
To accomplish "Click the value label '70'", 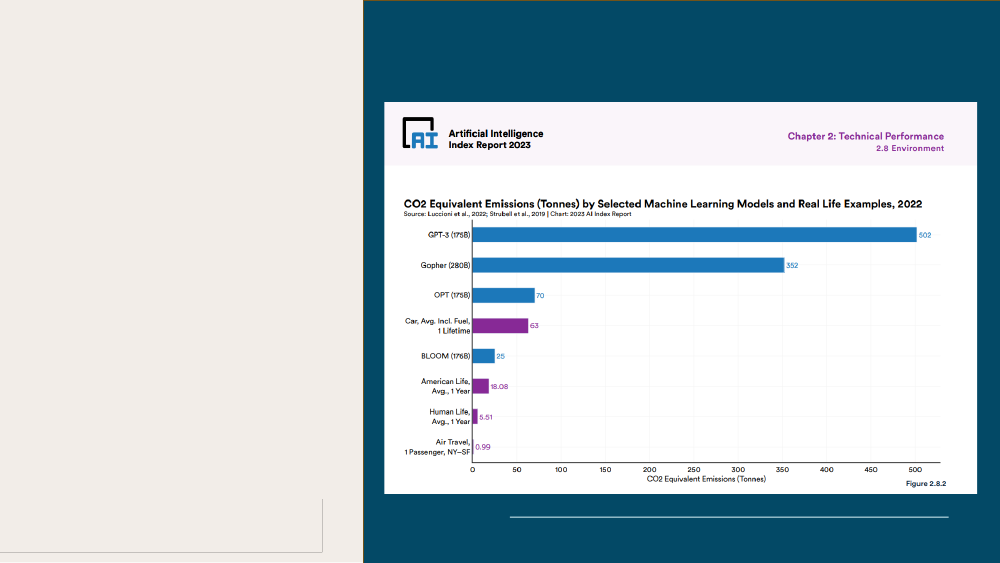I will [x=540, y=296].
